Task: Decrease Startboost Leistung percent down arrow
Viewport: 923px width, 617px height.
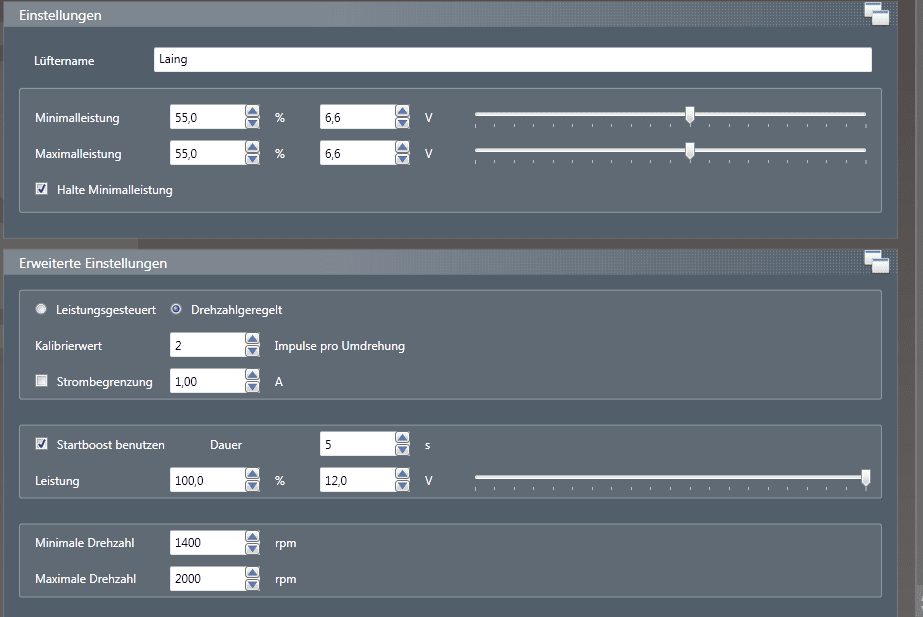Action: (252, 486)
